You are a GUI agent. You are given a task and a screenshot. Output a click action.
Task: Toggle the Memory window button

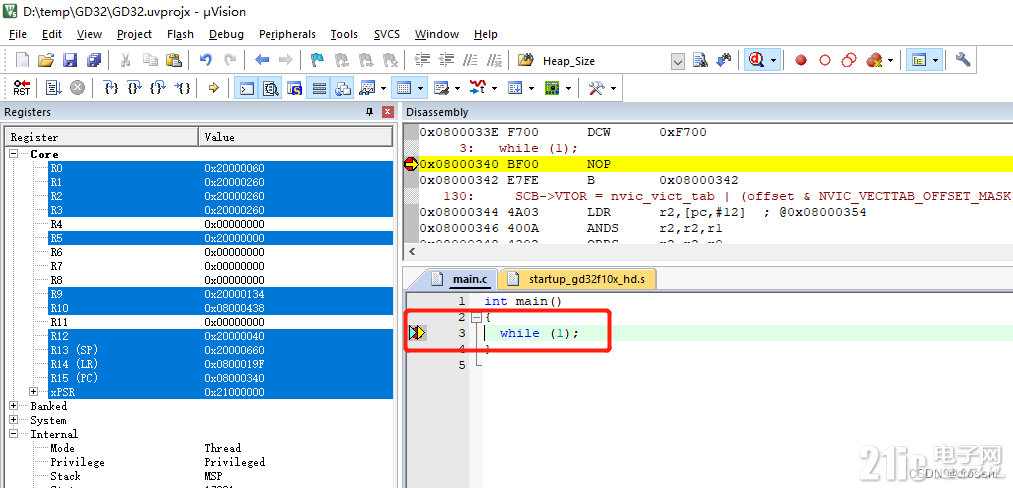(x=404, y=88)
